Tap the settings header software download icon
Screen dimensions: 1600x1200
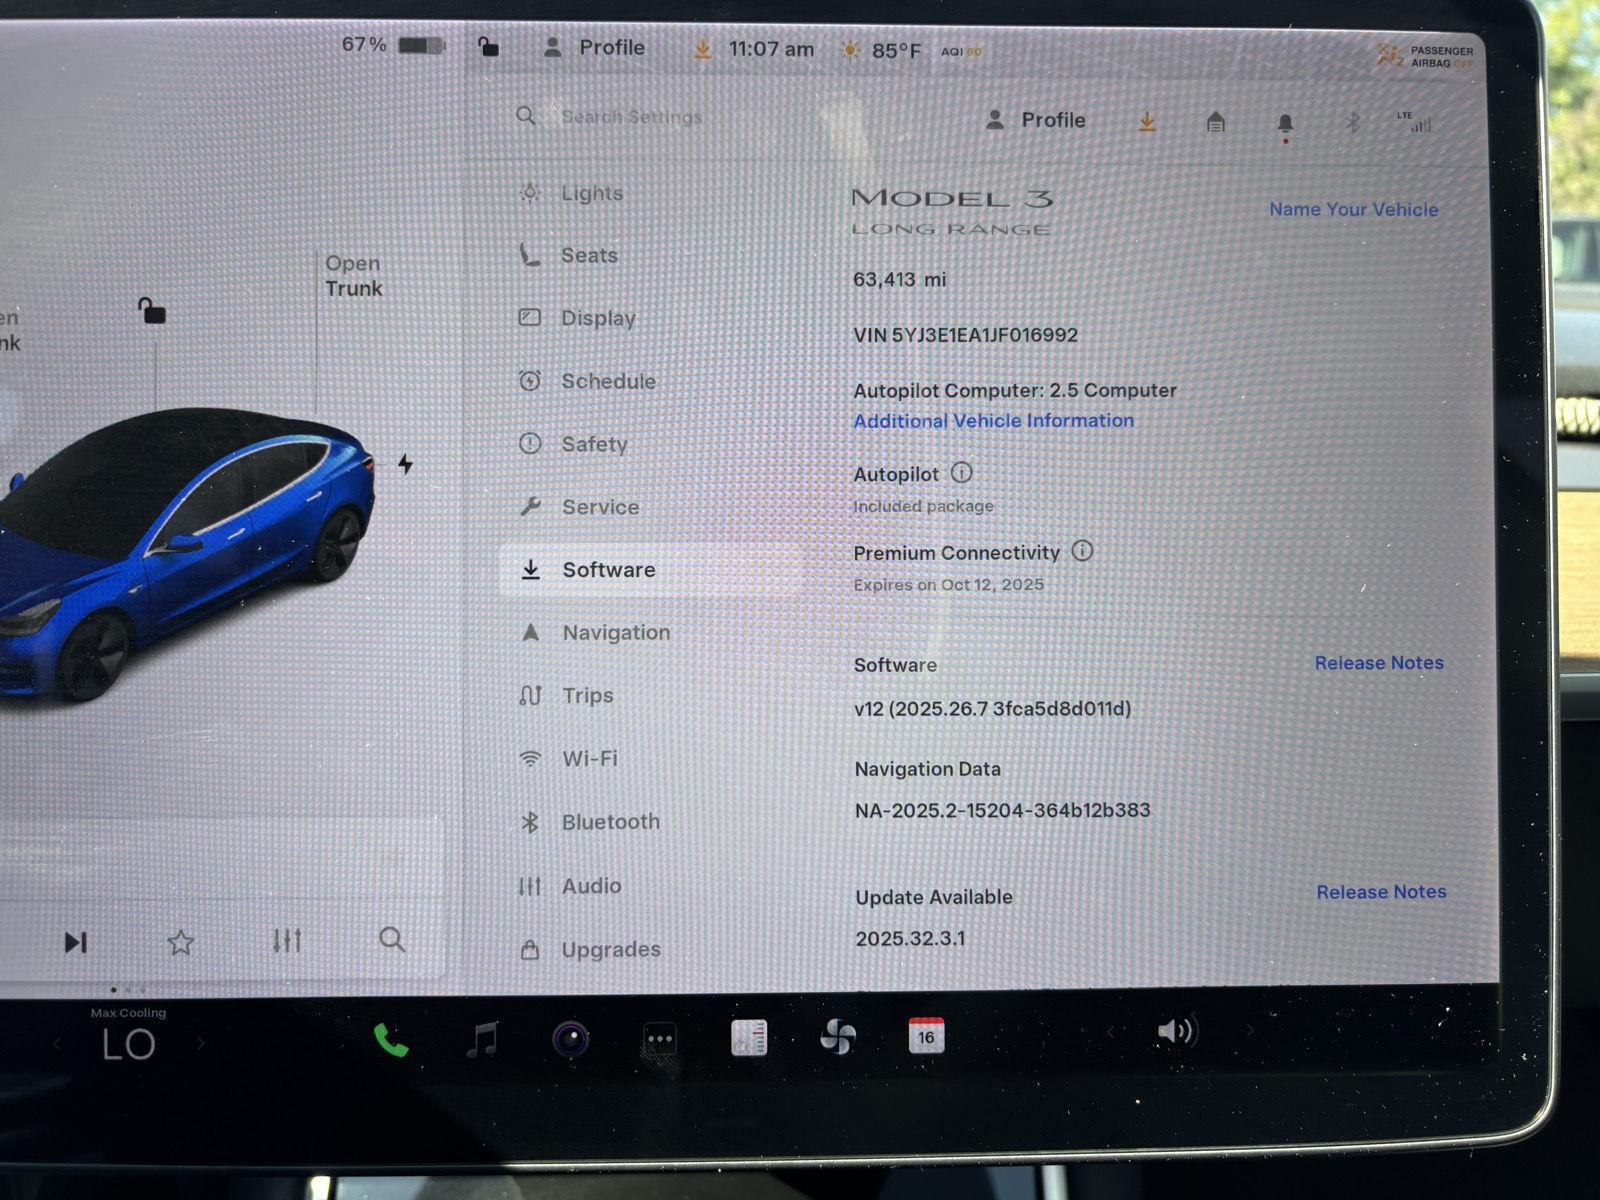1147,121
